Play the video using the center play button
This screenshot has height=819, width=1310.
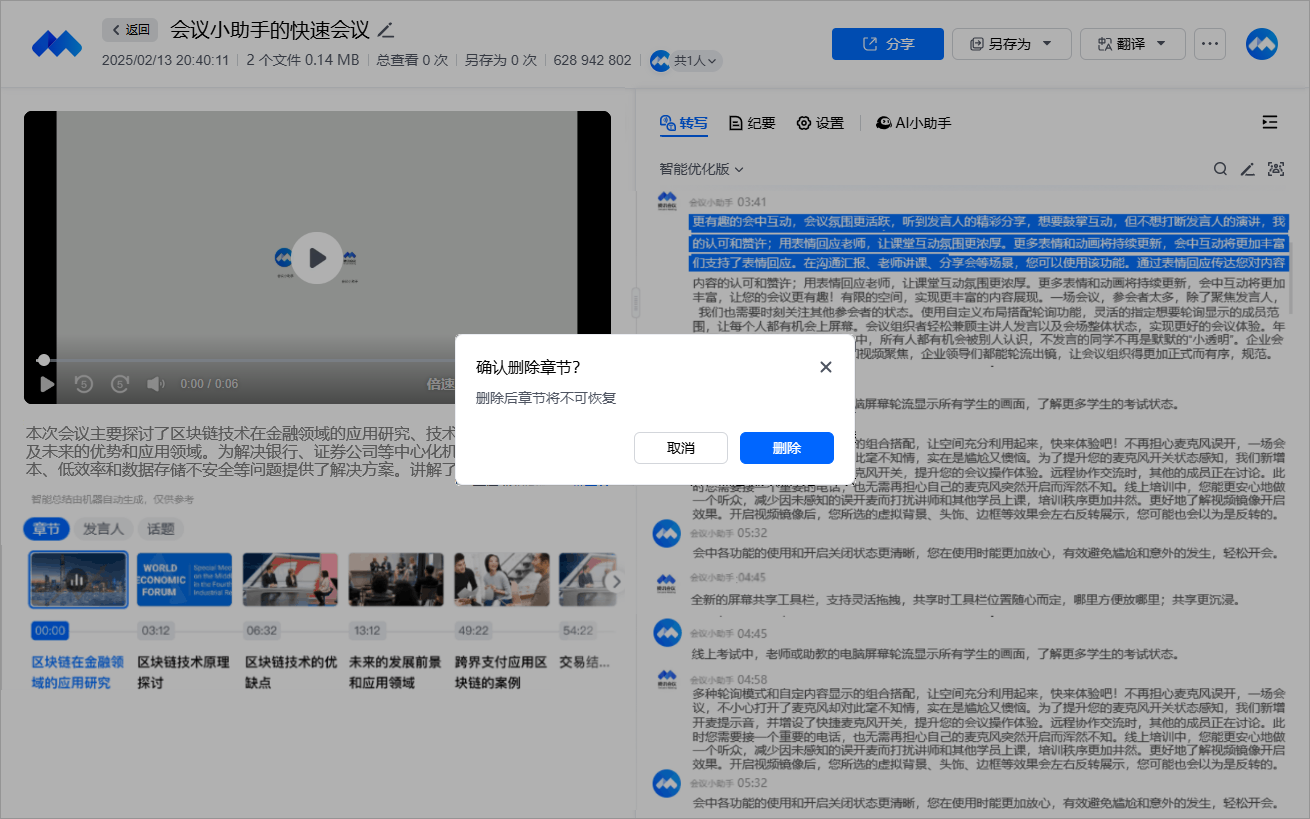pyautogui.click(x=317, y=258)
